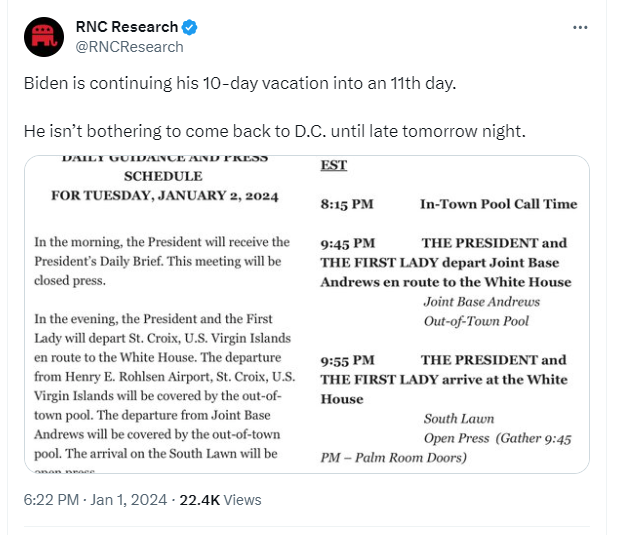Click the word Views beside 22.4K
Screen dimensions: 617x535
(242, 500)
